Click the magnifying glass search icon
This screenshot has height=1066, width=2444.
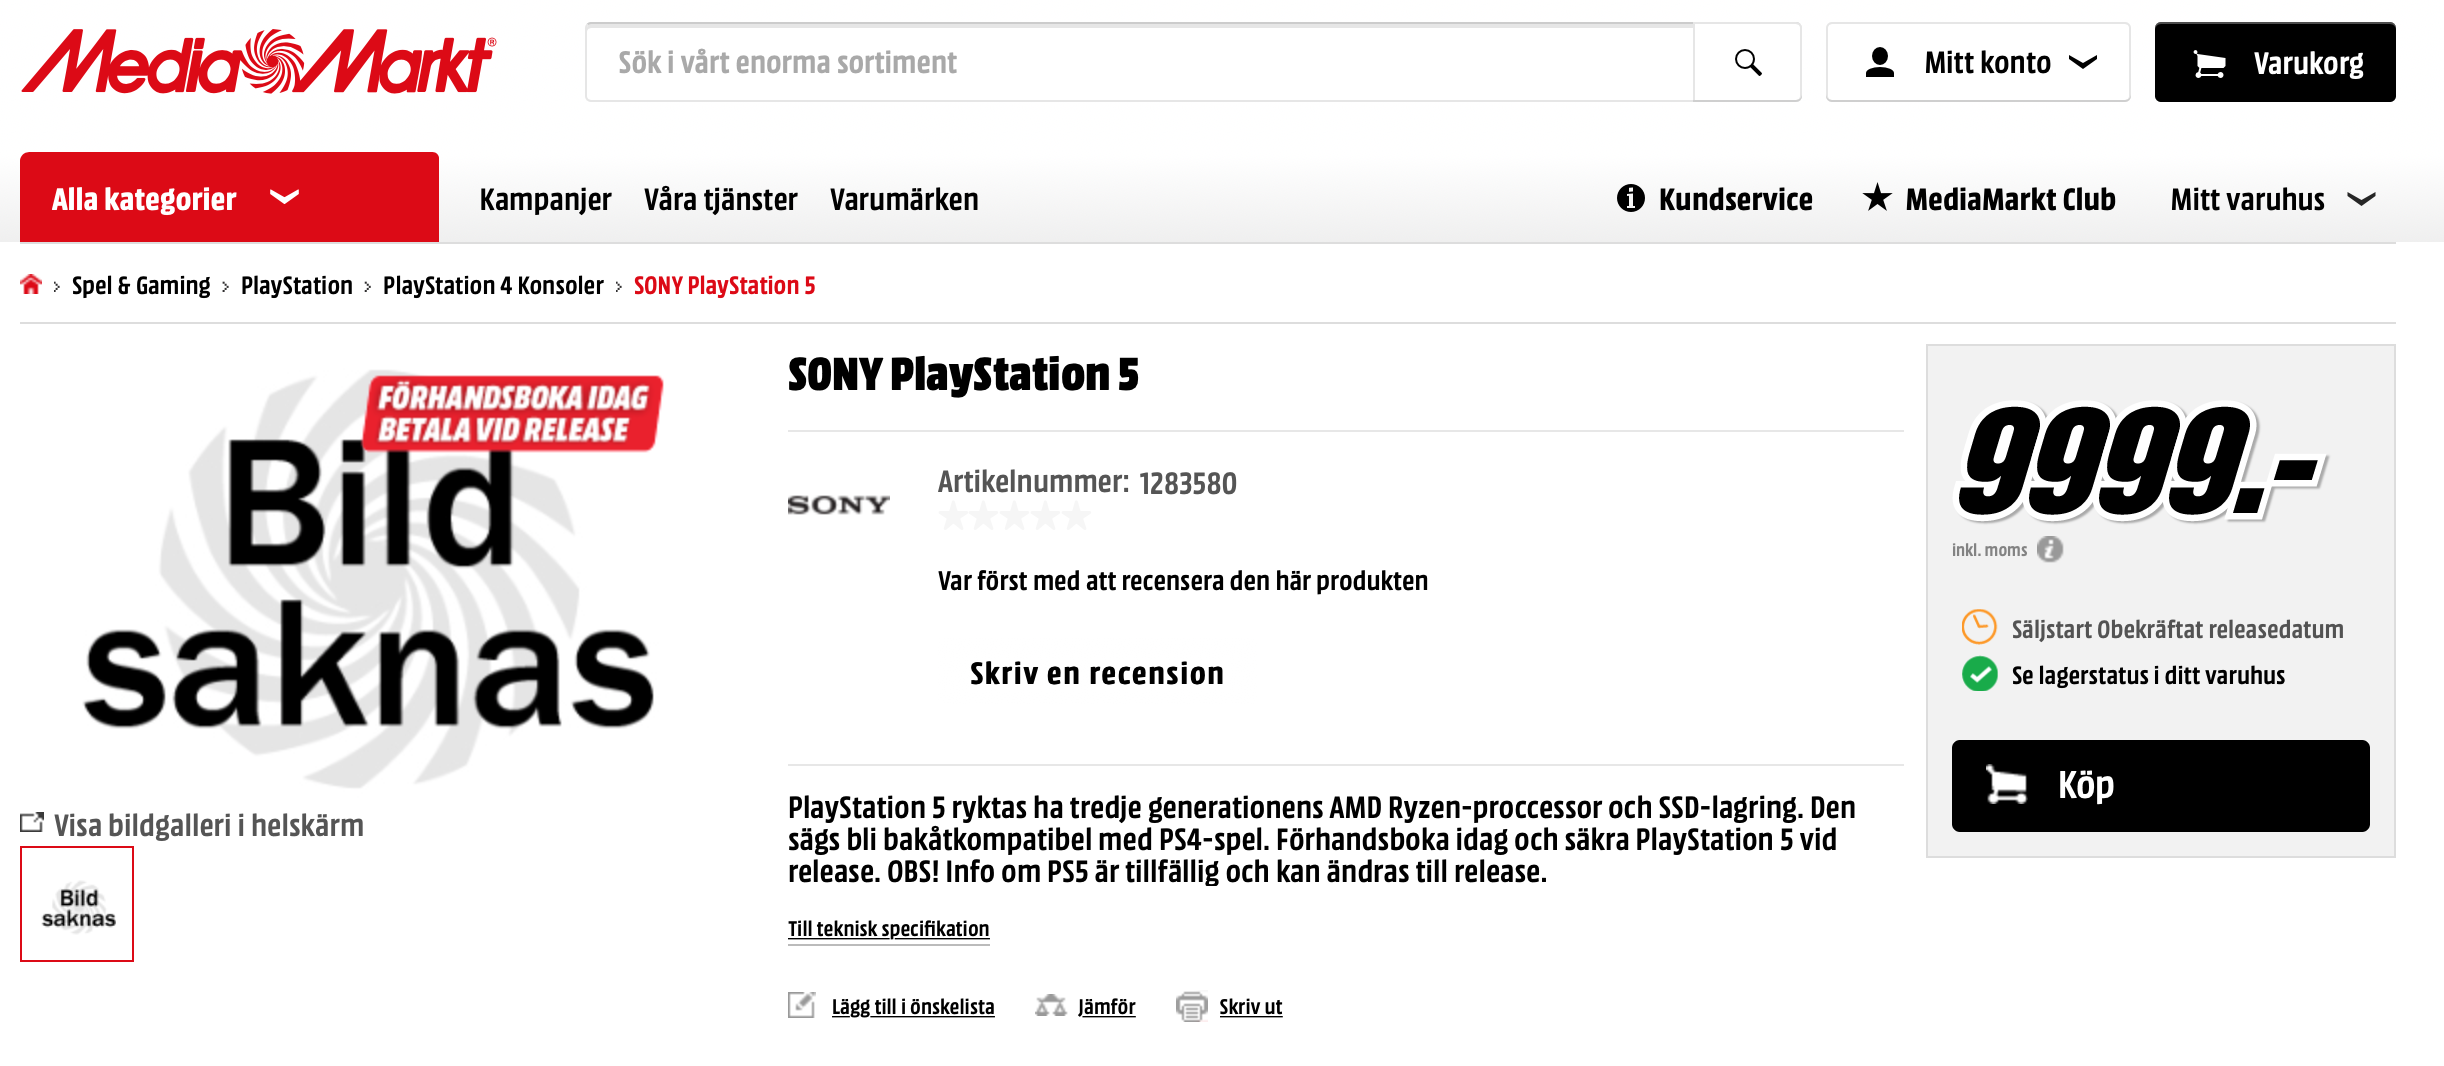tap(1747, 62)
